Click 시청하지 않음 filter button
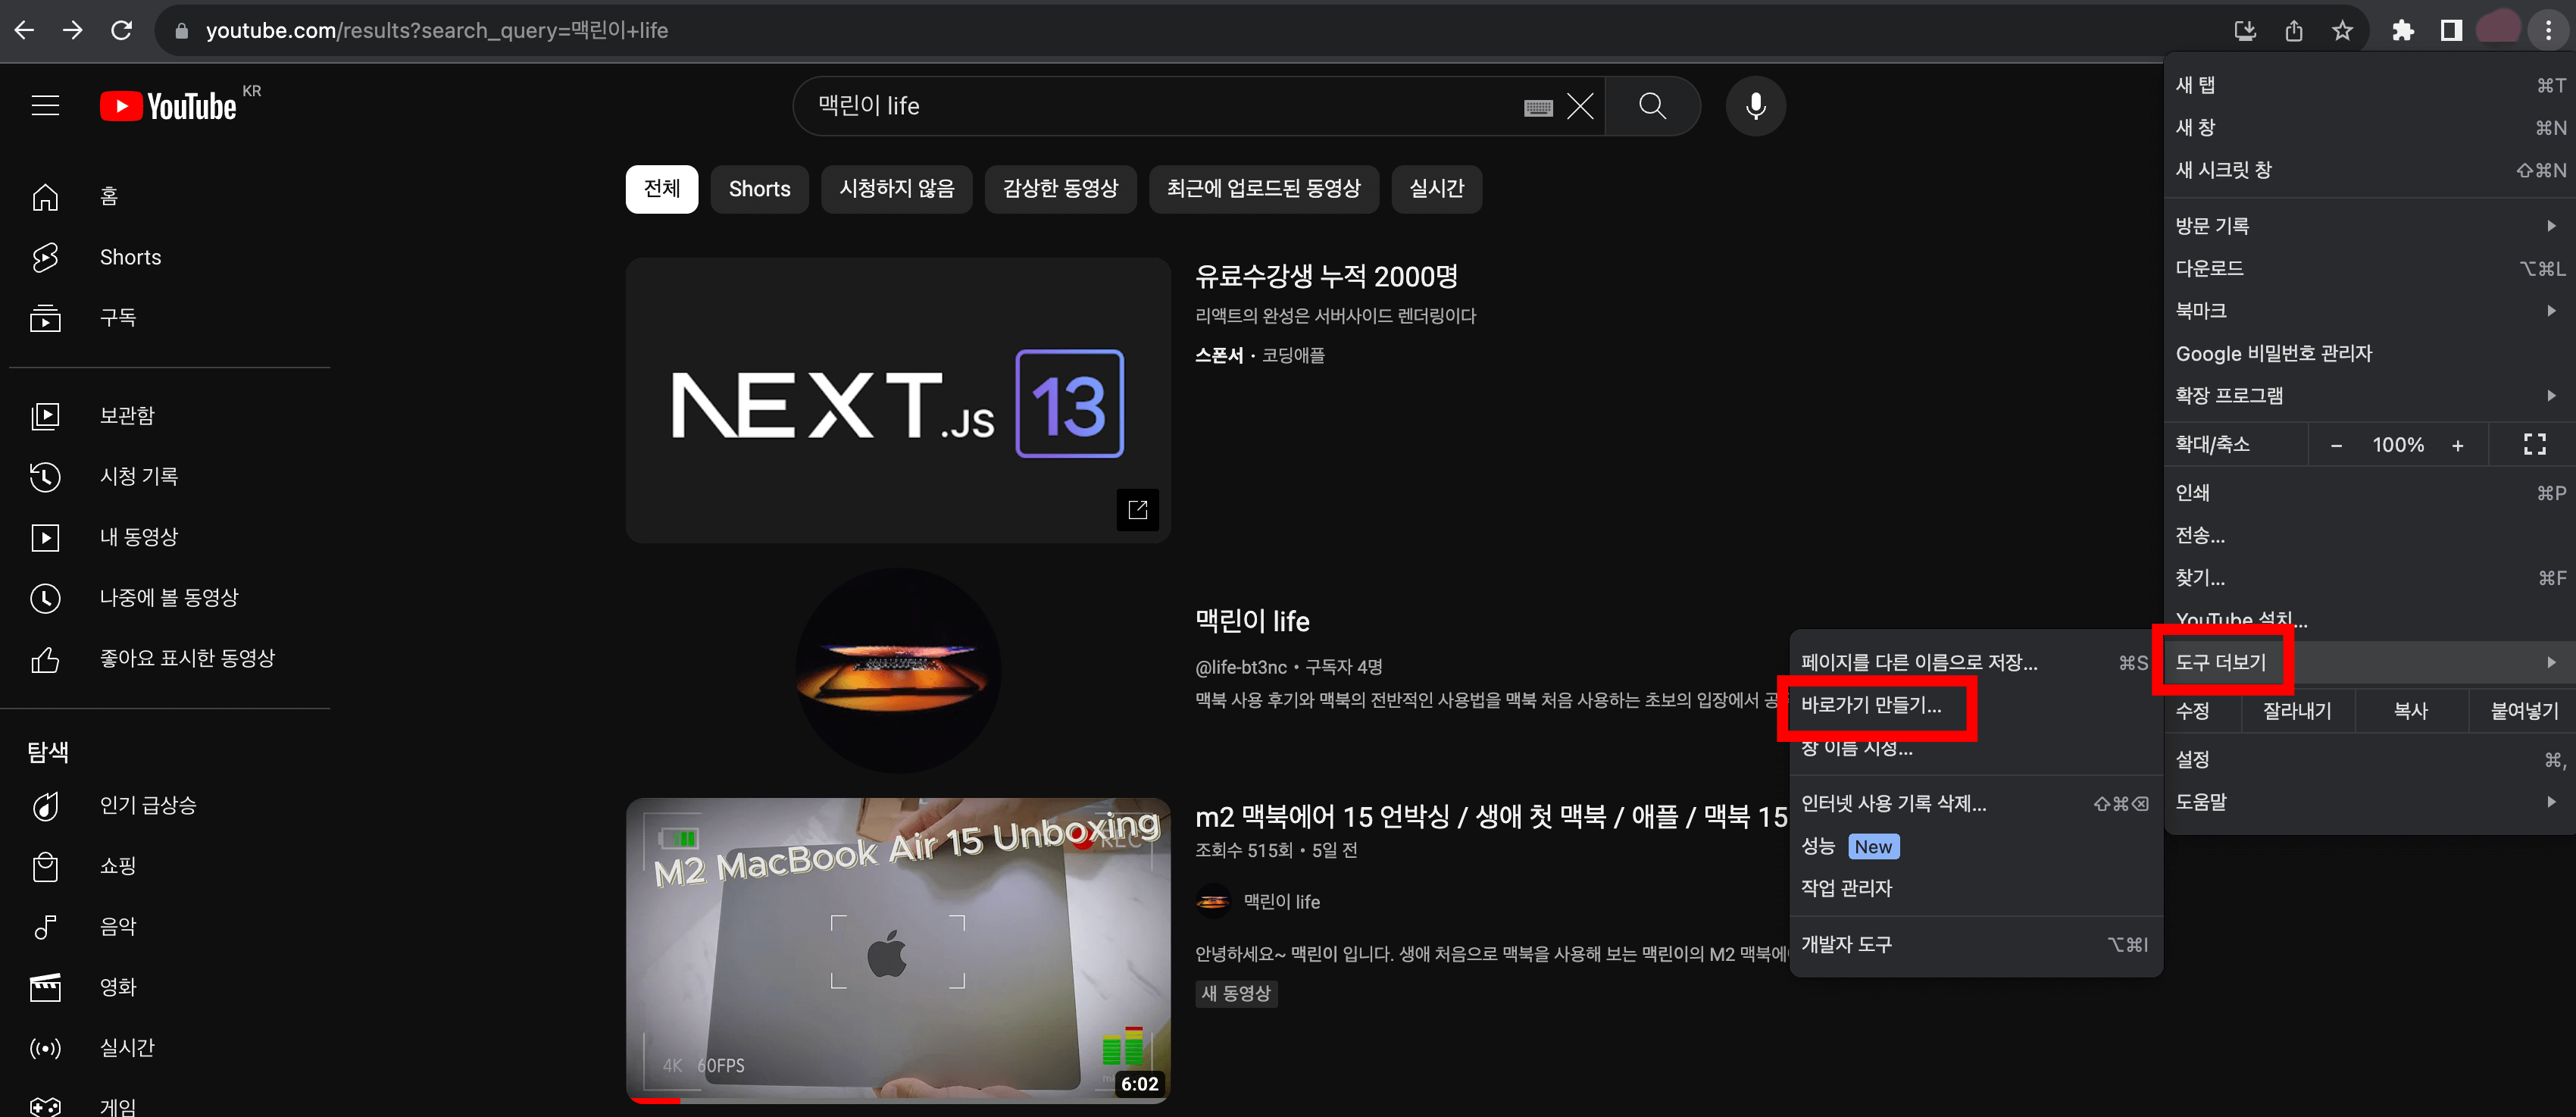The width and height of the screenshot is (2576, 1117). (x=899, y=186)
